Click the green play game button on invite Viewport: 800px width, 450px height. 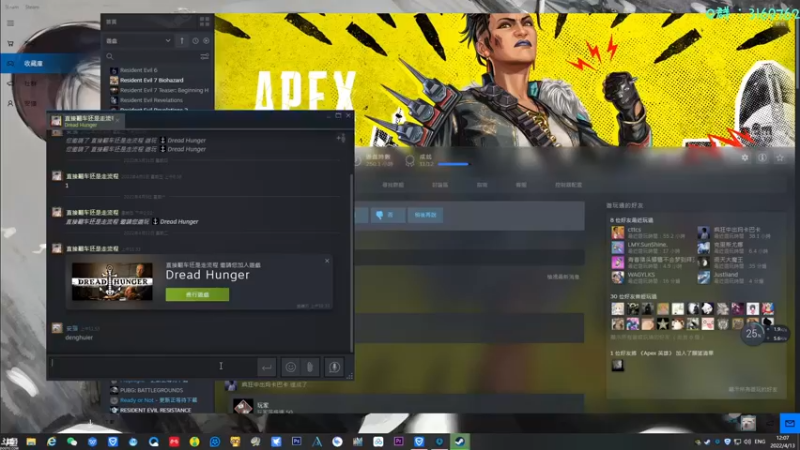tap(197, 294)
